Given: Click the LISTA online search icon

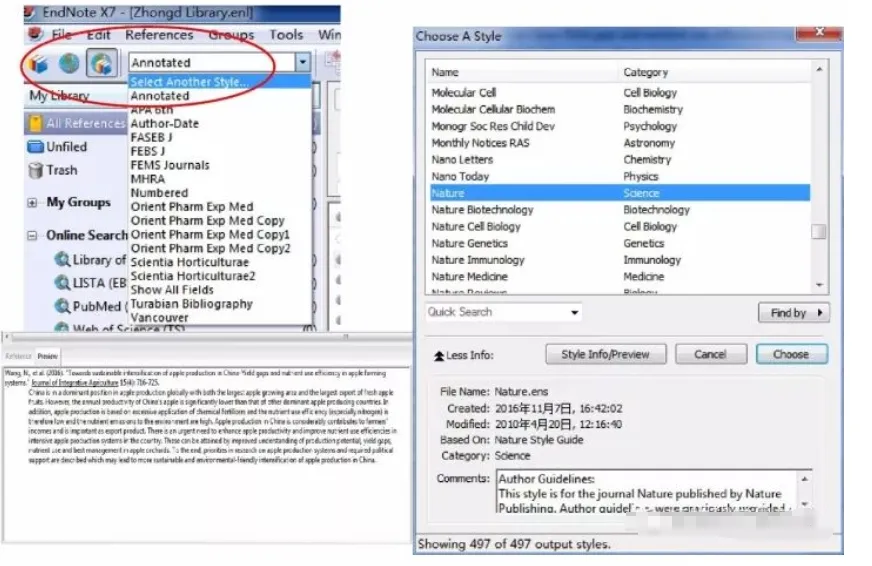Looking at the screenshot, I should pyautogui.click(x=61, y=283).
